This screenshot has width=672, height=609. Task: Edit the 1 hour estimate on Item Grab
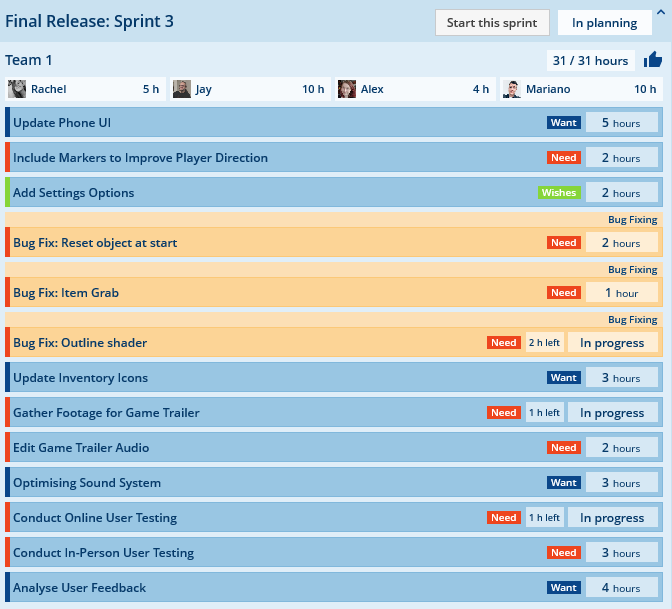click(x=621, y=293)
